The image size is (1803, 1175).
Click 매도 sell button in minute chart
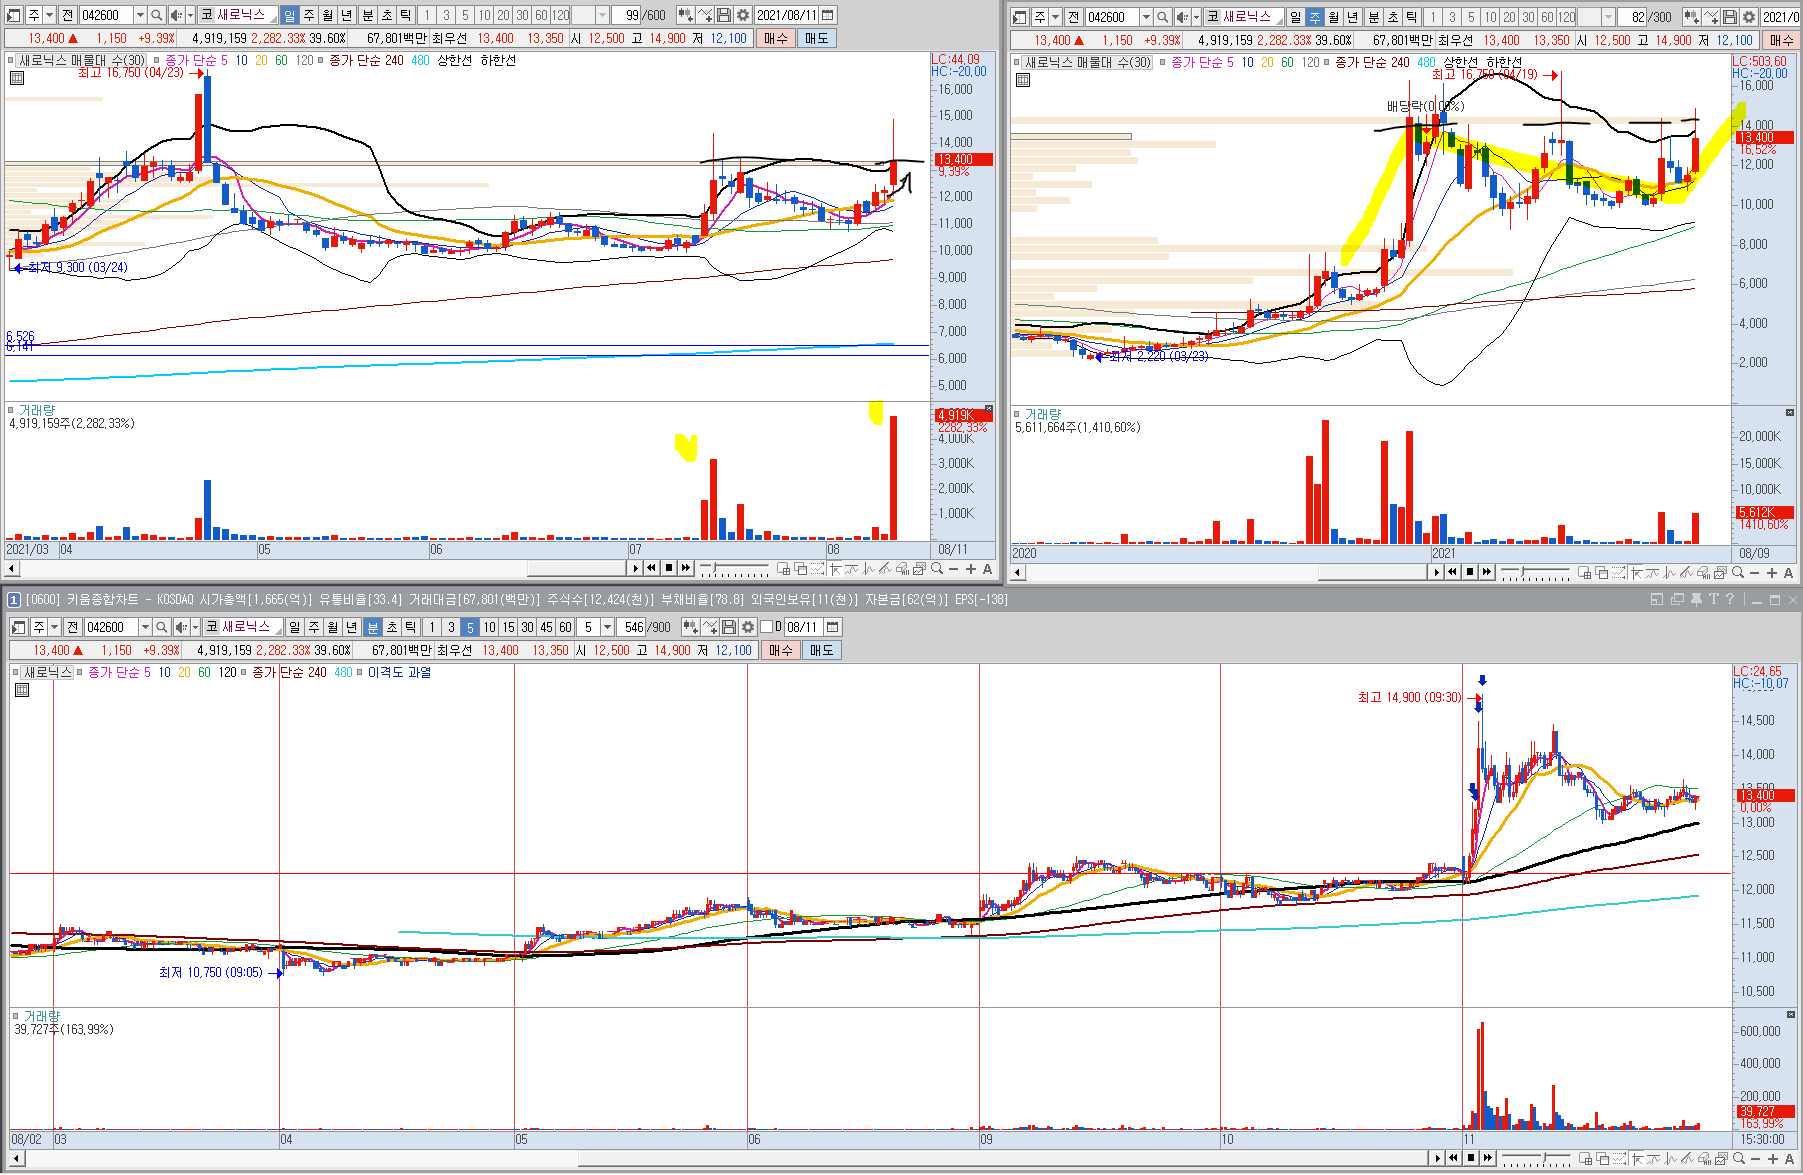click(x=821, y=650)
